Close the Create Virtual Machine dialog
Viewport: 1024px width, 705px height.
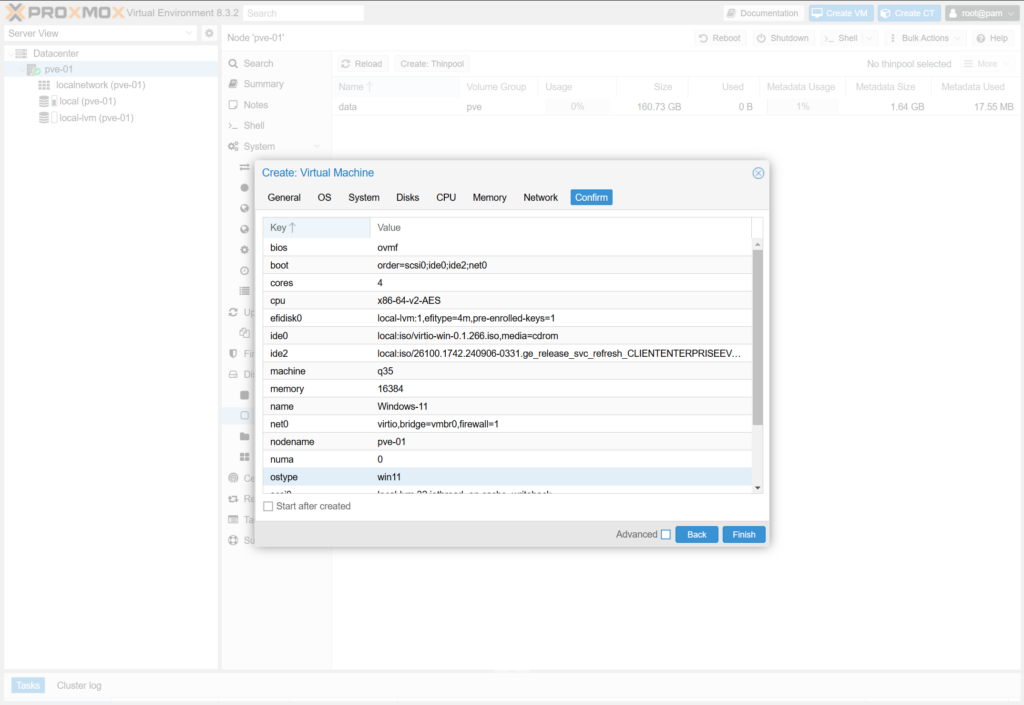[758, 173]
